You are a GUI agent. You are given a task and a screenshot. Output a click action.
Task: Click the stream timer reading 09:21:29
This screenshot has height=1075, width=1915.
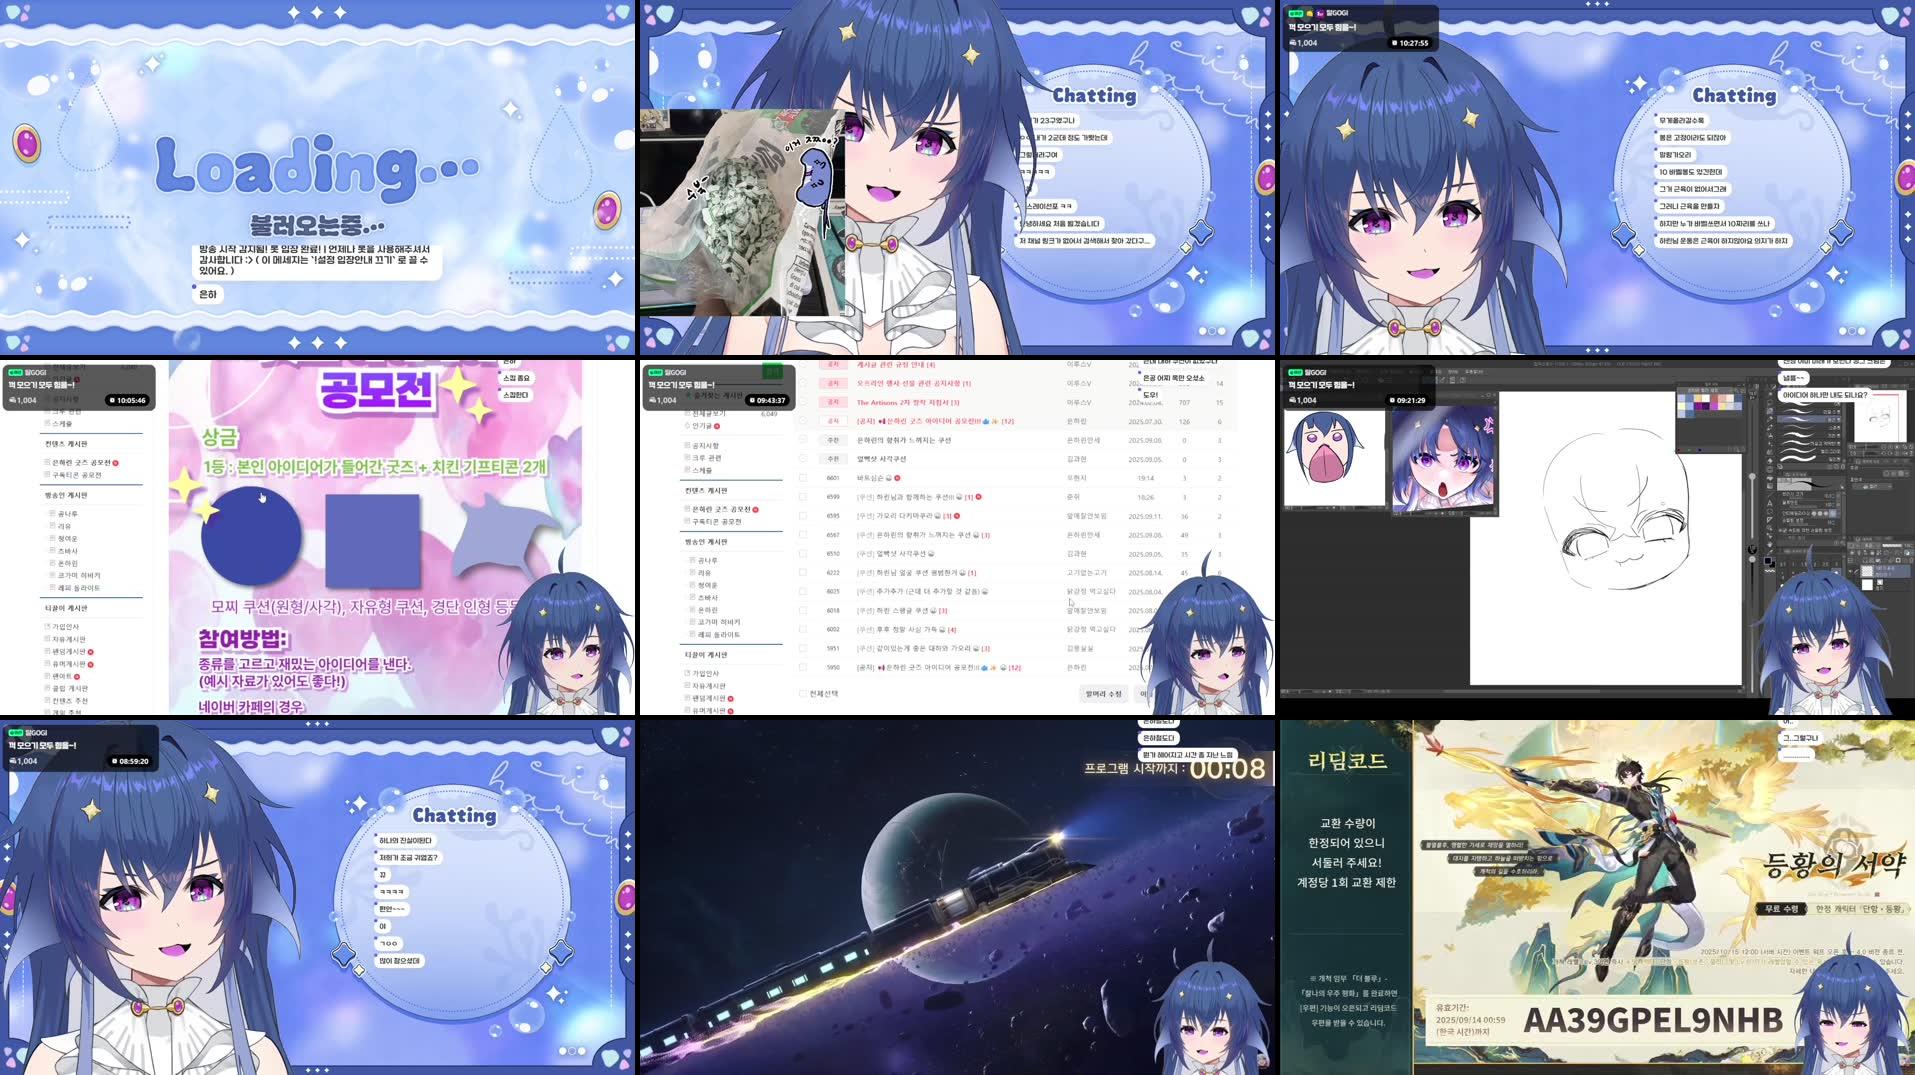1408,400
